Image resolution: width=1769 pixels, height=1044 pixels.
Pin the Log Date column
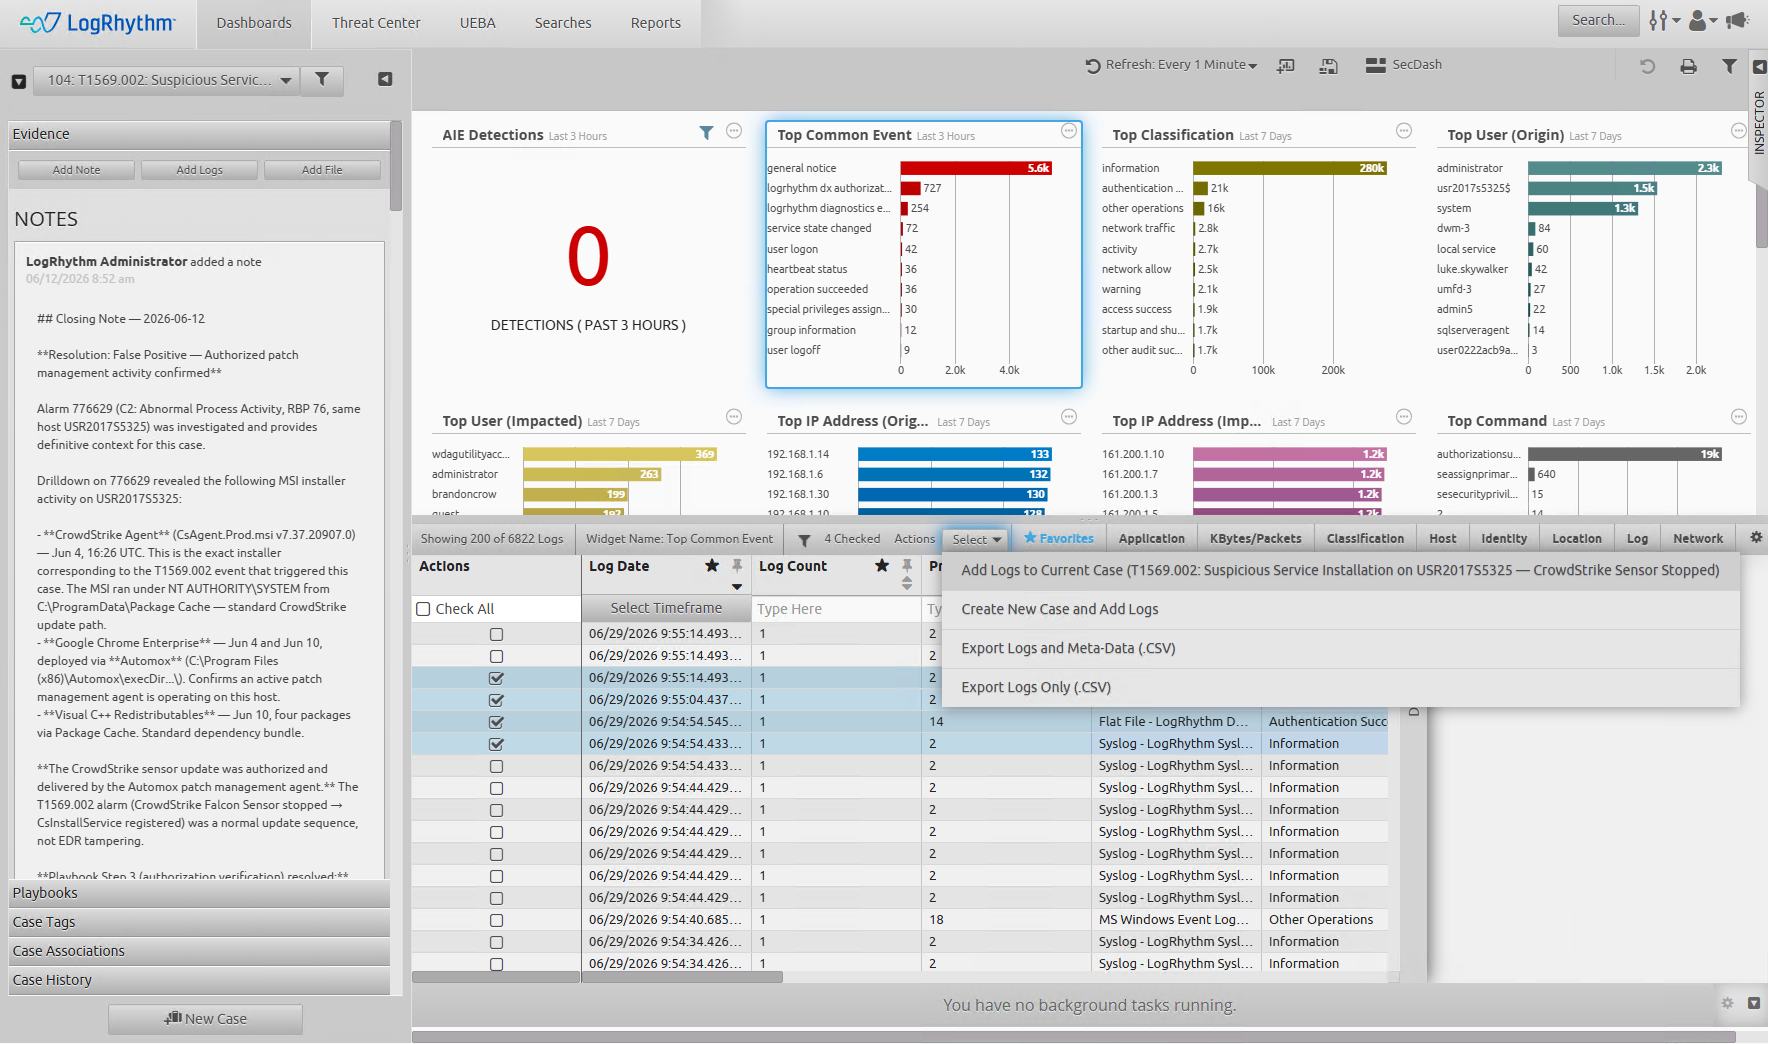click(x=737, y=566)
